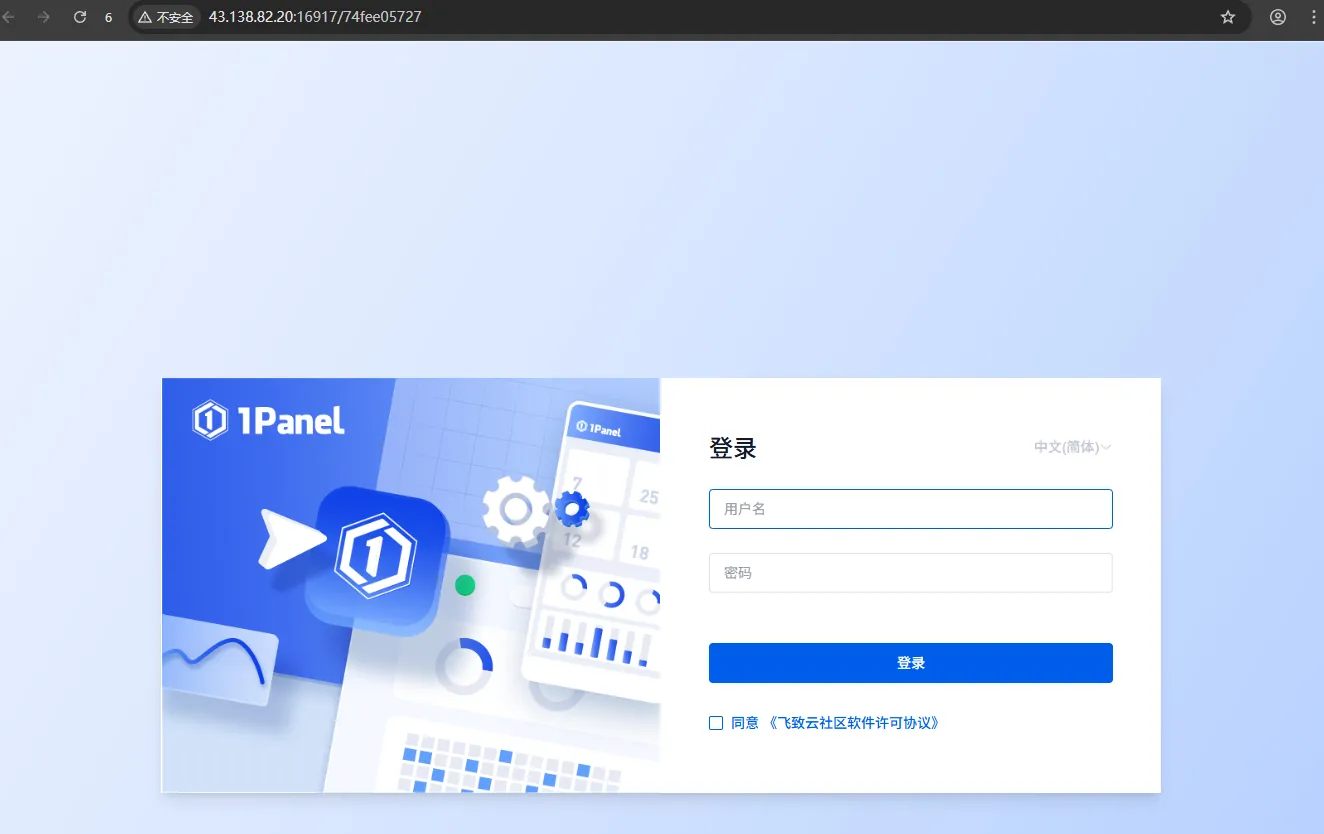Click the large white gear illustration
This screenshot has width=1324, height=834.
tap(514, 510)
